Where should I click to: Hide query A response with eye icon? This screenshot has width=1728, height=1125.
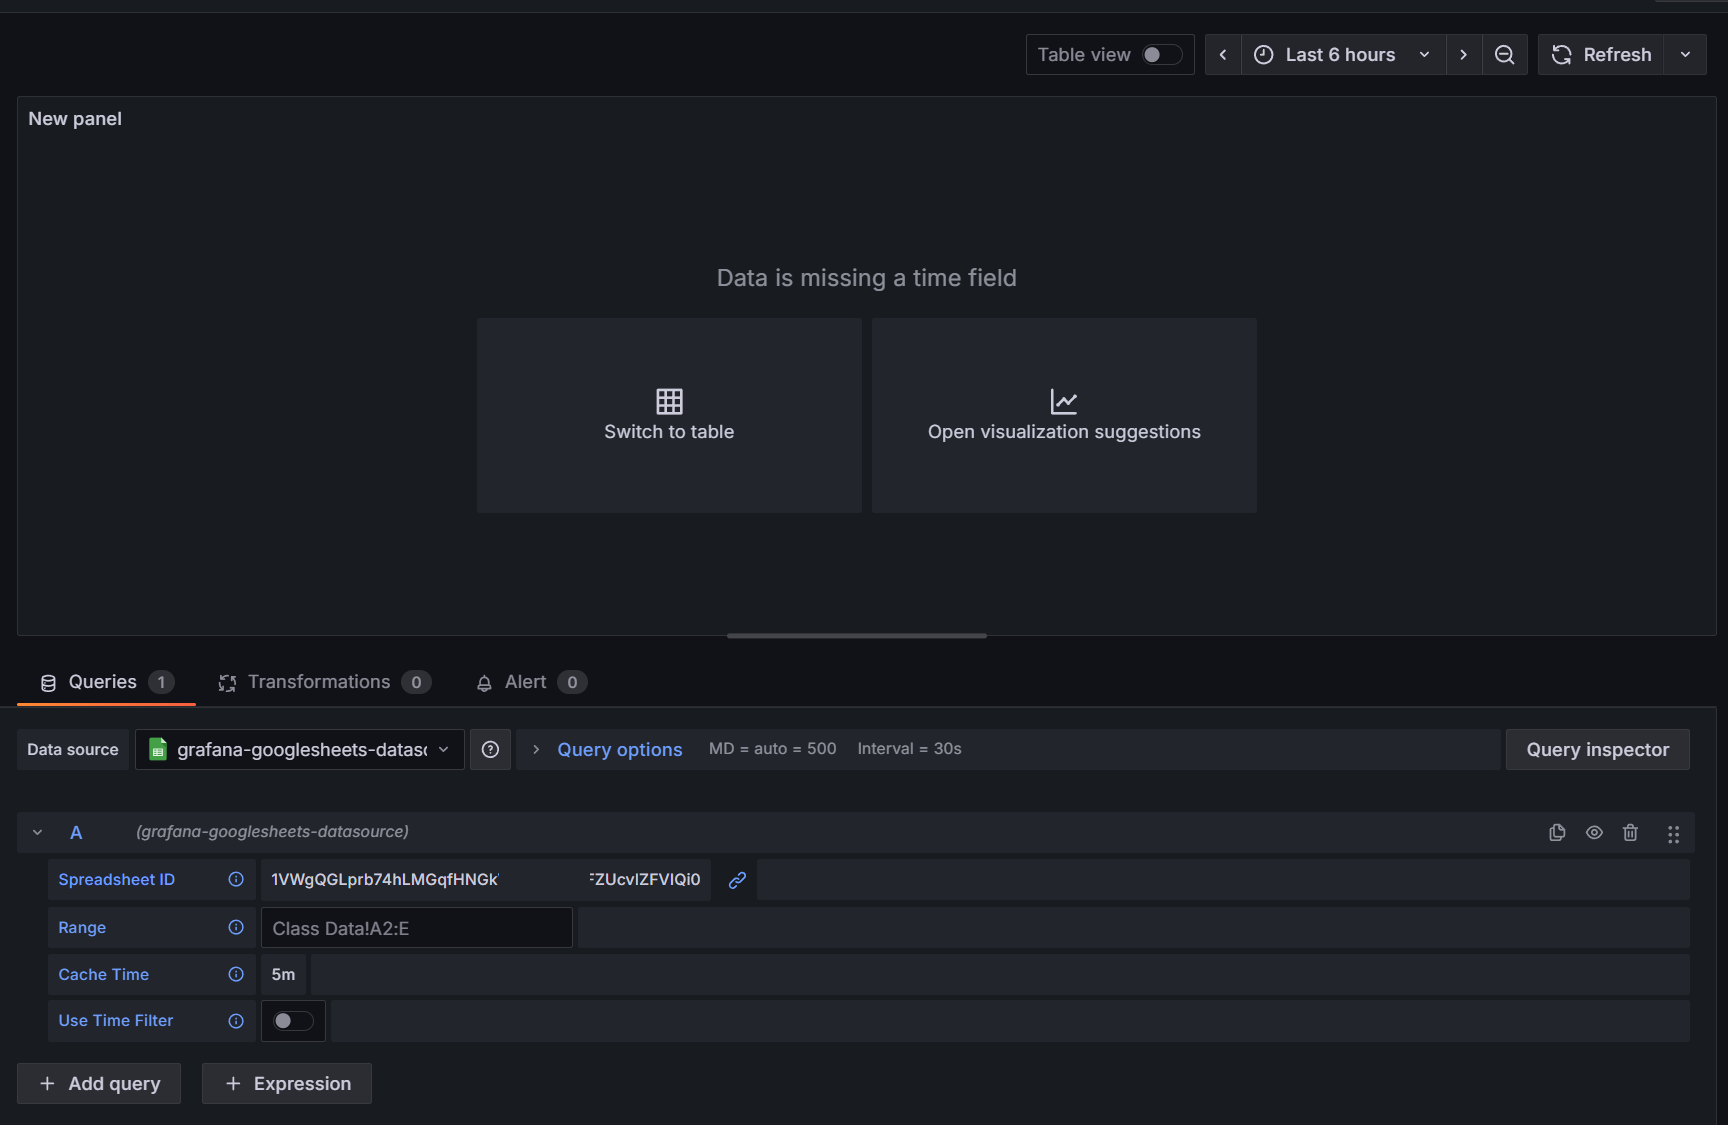click(1594, 833)
